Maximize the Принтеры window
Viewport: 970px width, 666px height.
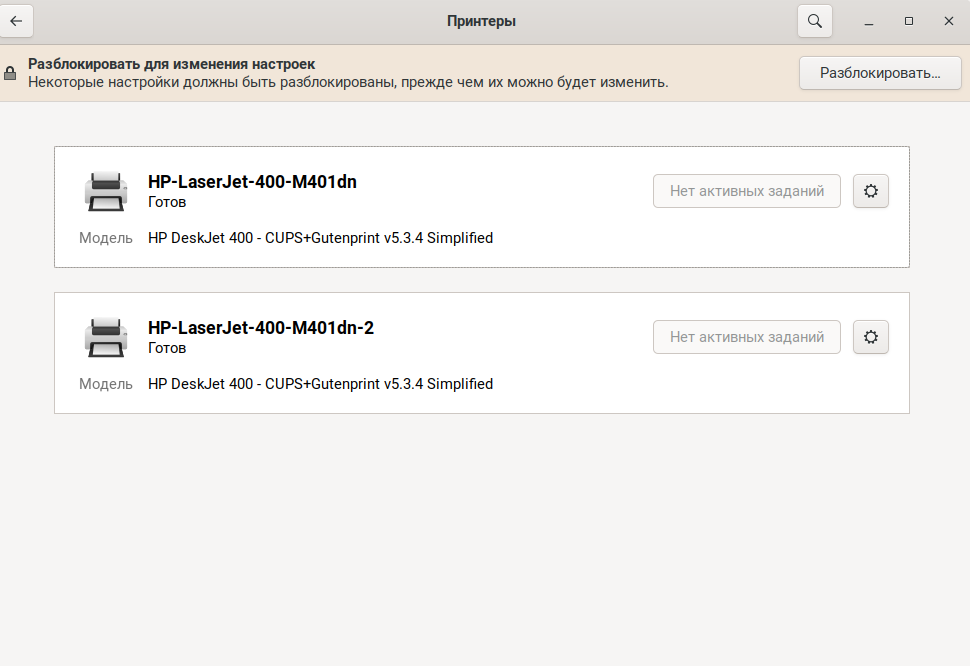[x=909, y=21]
